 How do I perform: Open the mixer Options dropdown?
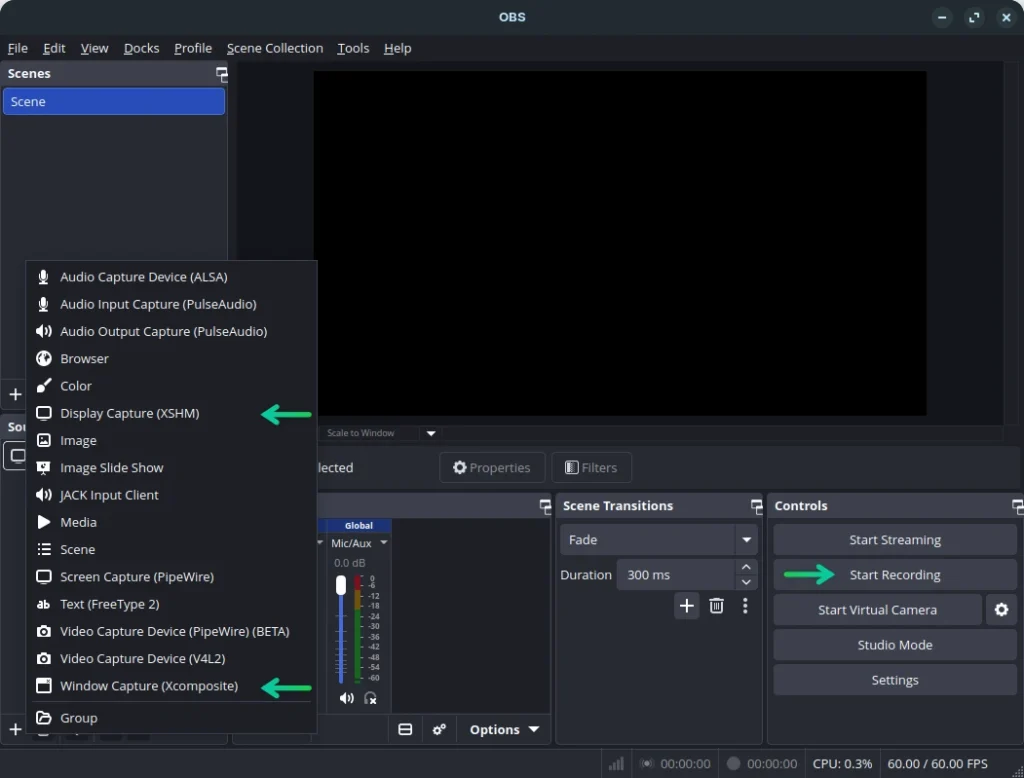pos(504,730)
